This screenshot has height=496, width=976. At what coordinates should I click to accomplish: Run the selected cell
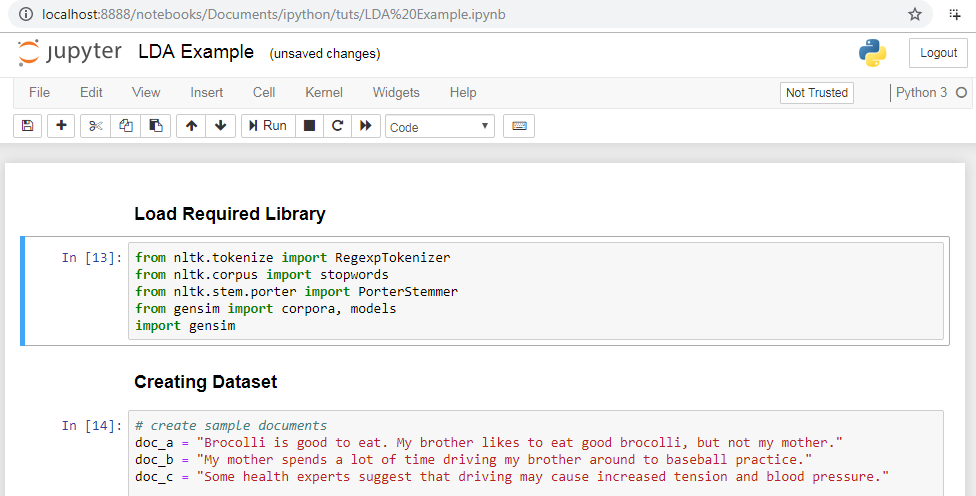click(268, 126)
